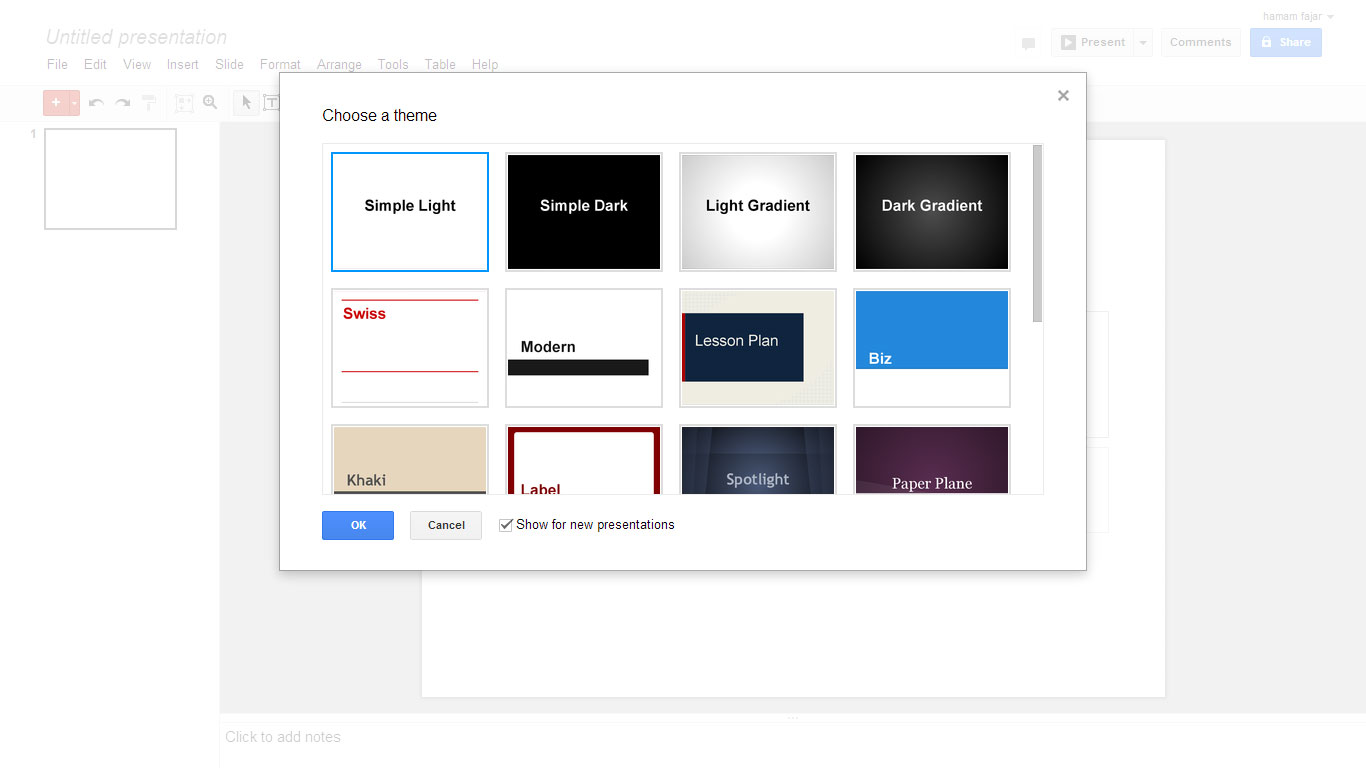Click the Zoom to fit icon
This screenshot has height=768, width=1366.
click(184, 102)
